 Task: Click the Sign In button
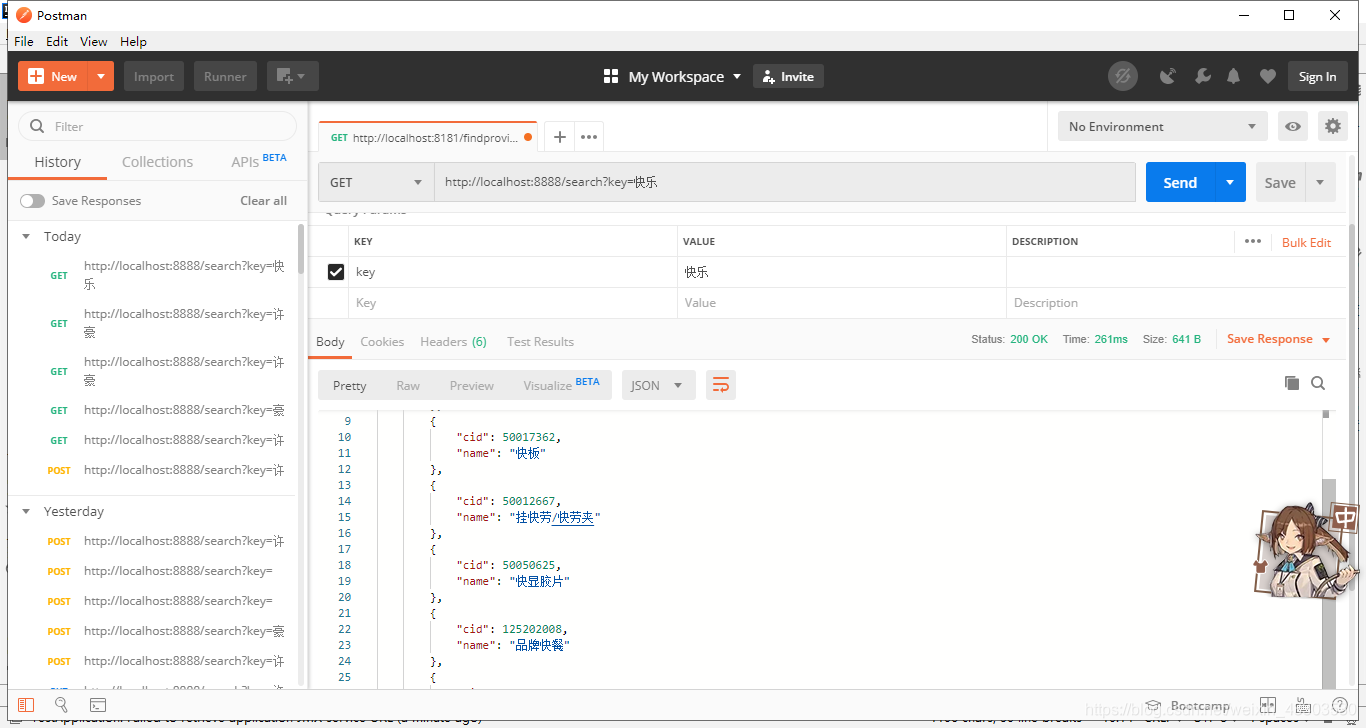pos(1317,76)
